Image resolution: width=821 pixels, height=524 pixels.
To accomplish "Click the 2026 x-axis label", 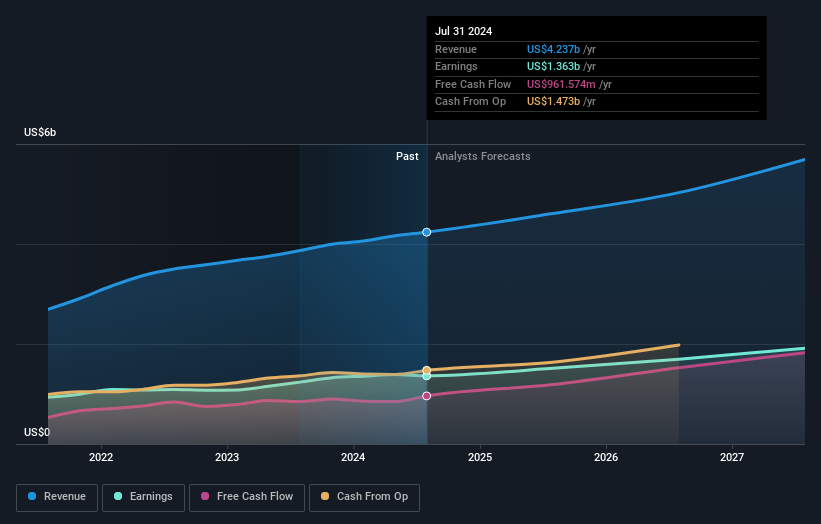I will (x=606, y=457).
